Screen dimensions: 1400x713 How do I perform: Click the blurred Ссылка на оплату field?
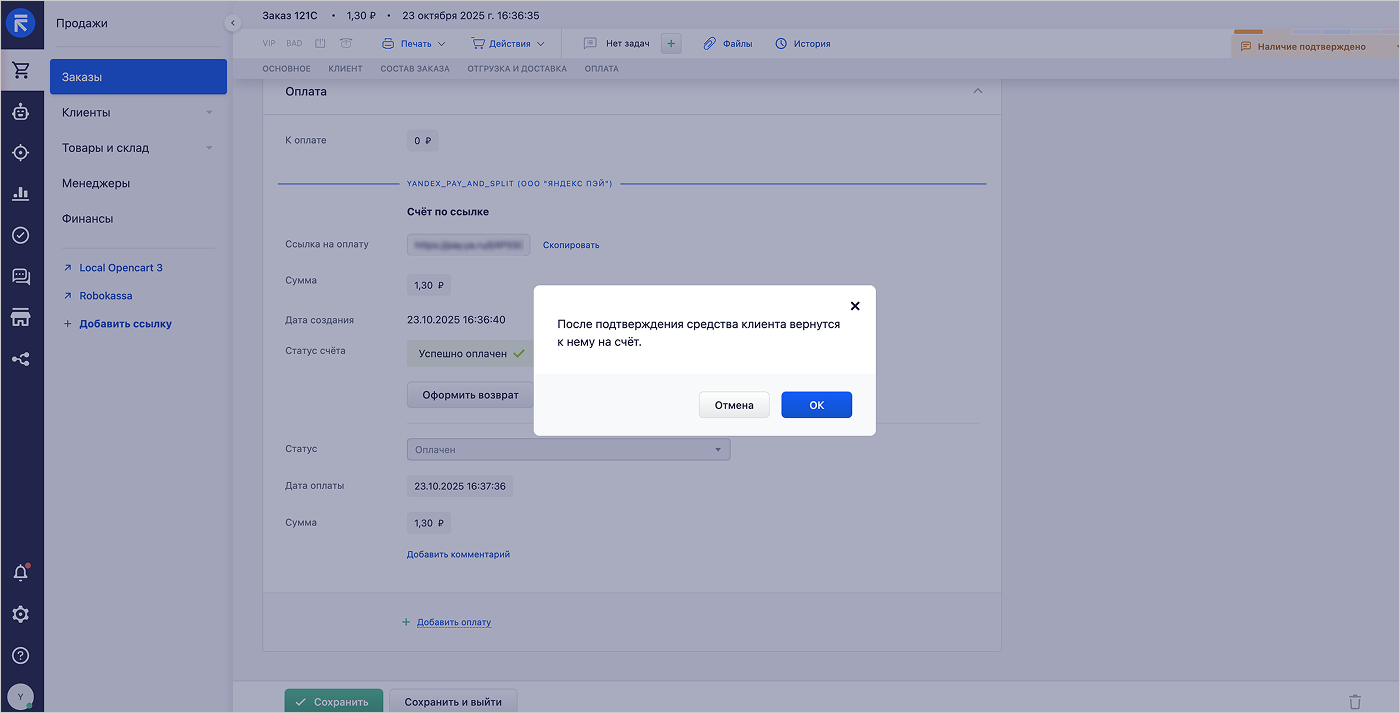click(x=468, y=245)
